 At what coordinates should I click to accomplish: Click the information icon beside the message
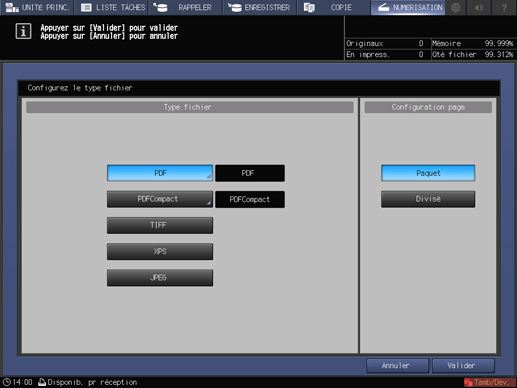(x=23, y=31)
